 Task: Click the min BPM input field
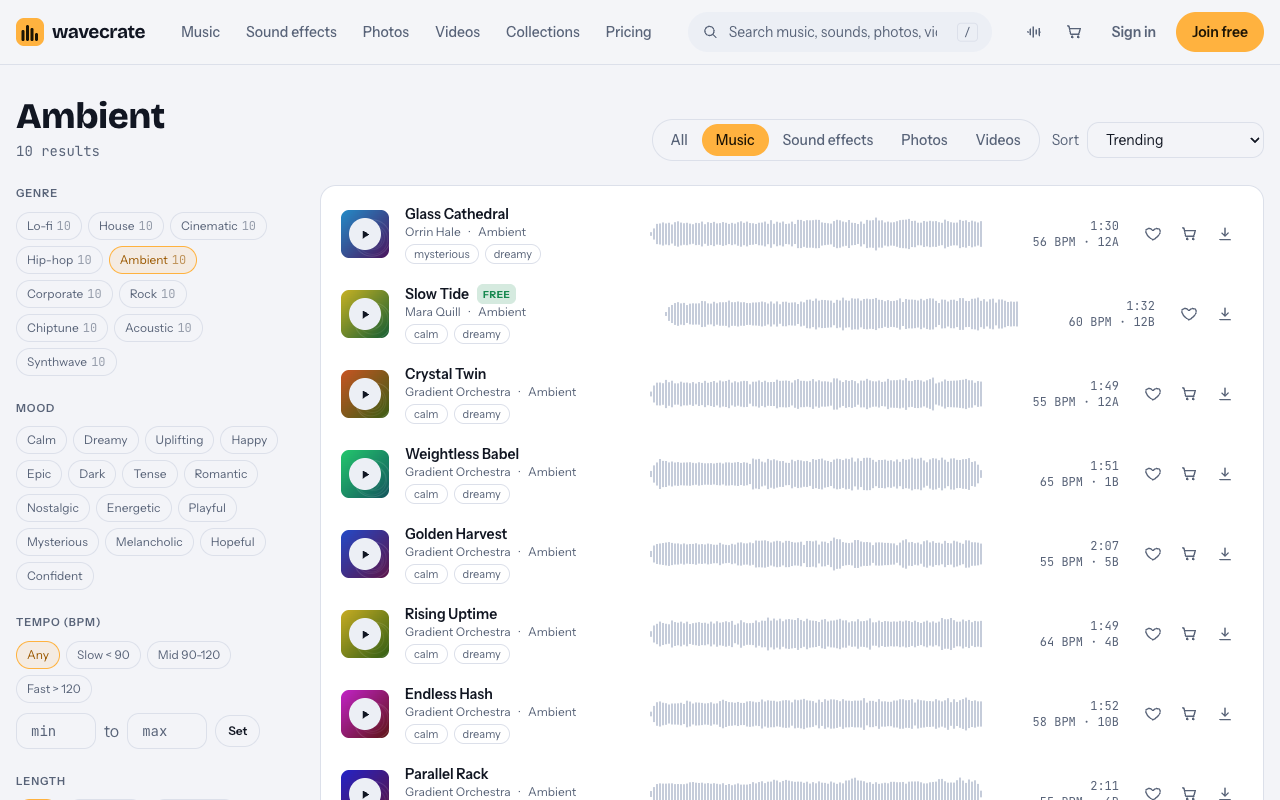[56, 731]
